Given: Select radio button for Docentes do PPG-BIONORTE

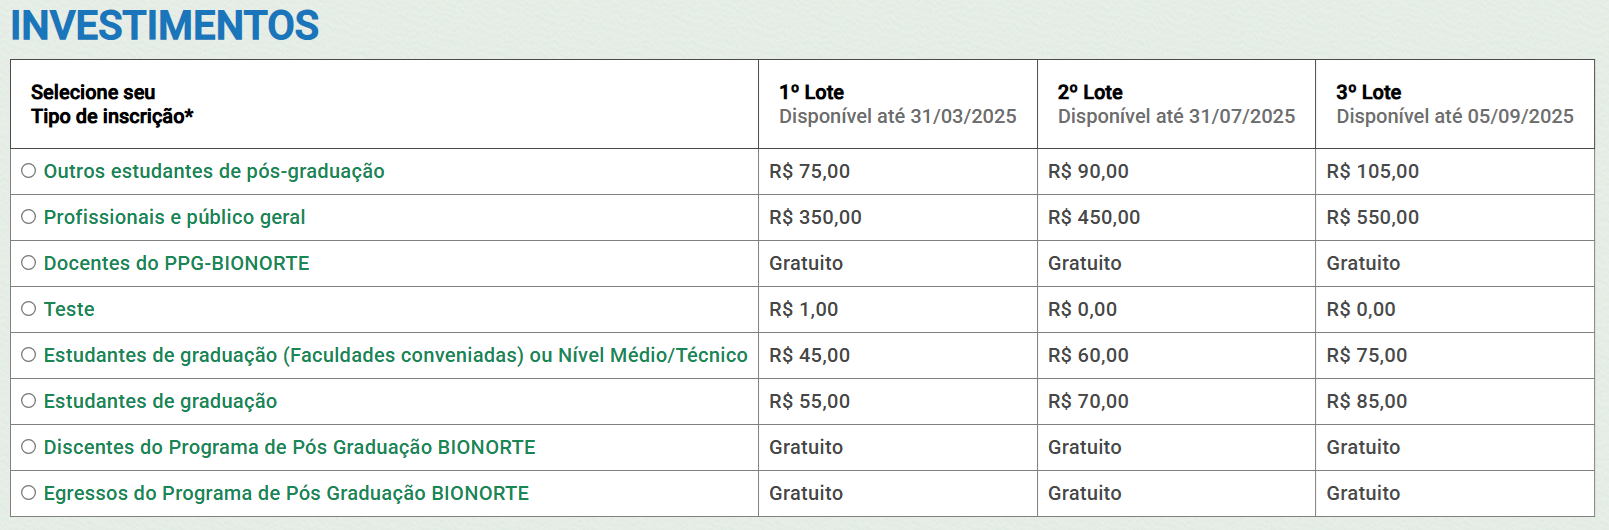Looking at the screenshot, I should pyautogui.click(x=29, y=263).
